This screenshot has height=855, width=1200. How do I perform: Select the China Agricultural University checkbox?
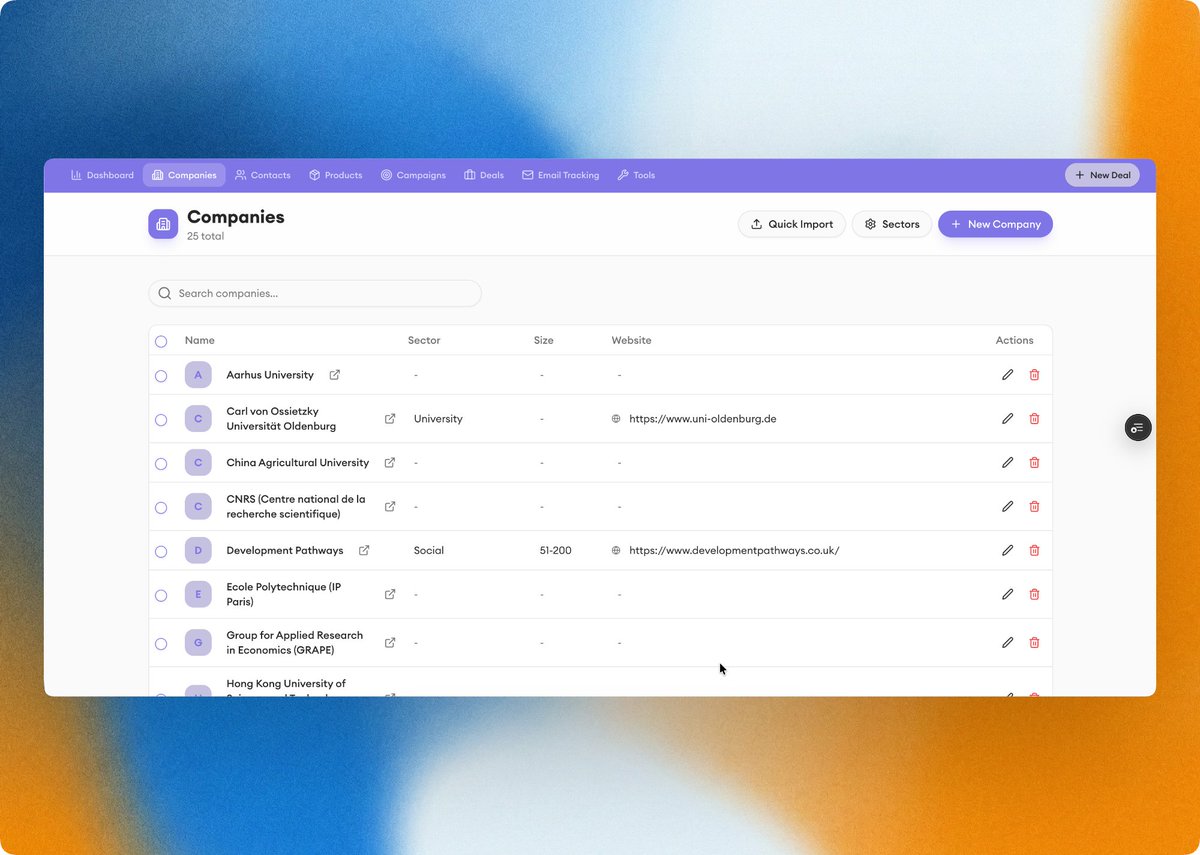pyautogui.click(x=161, y=464)
